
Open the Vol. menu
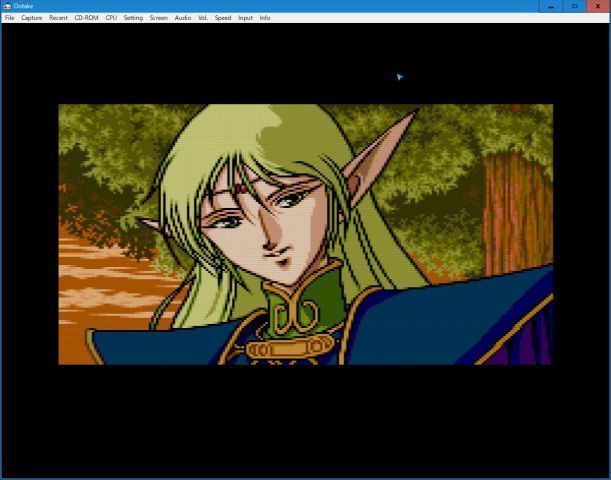[203, 18]
